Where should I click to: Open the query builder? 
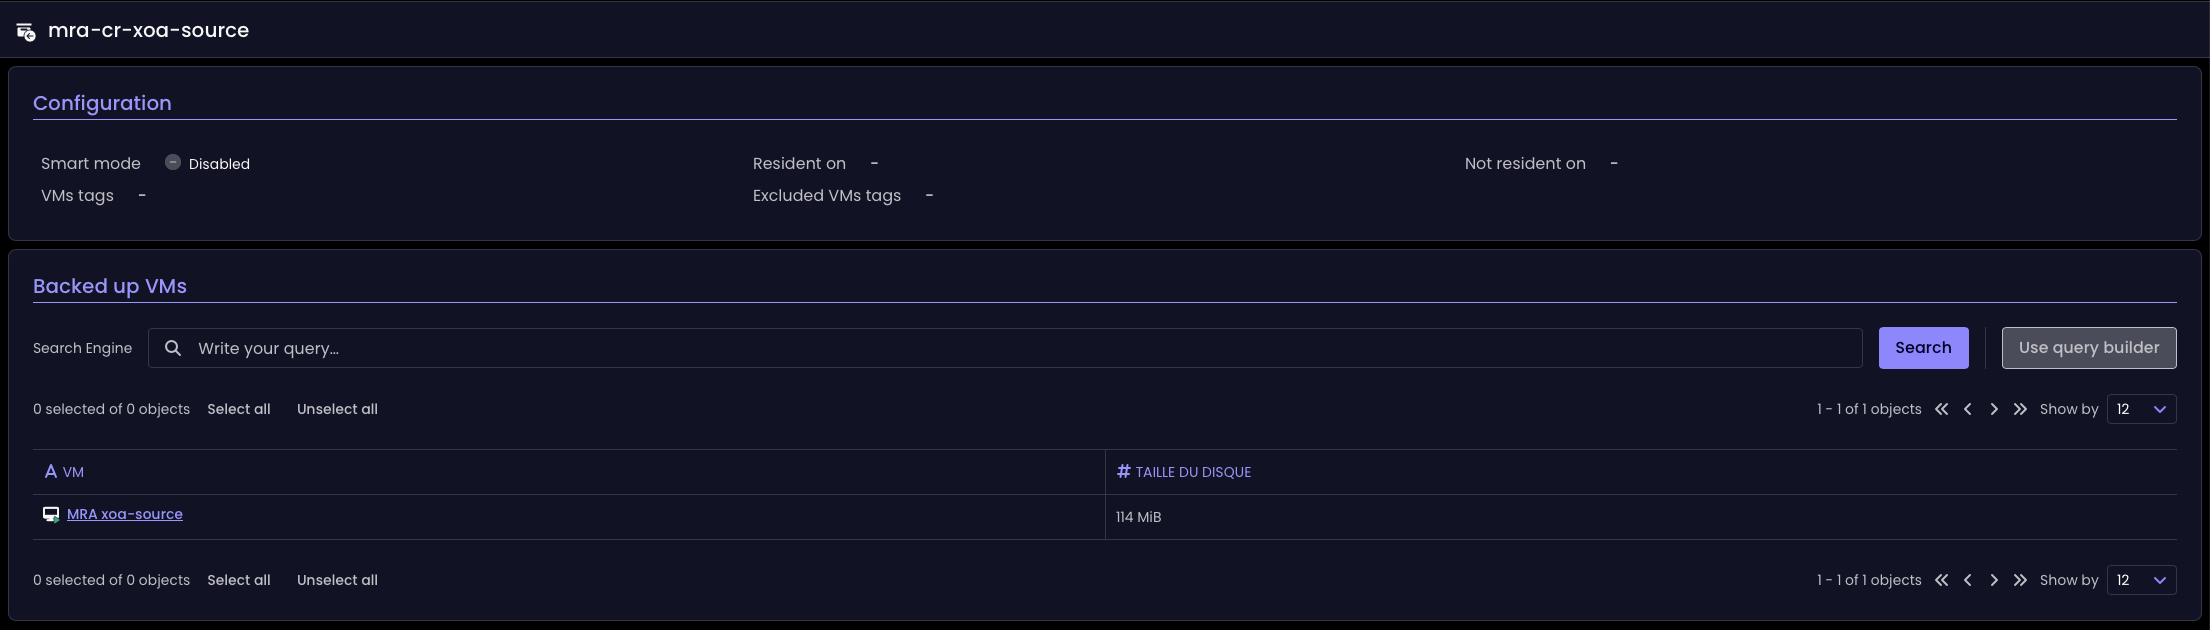coord(2088,348)
